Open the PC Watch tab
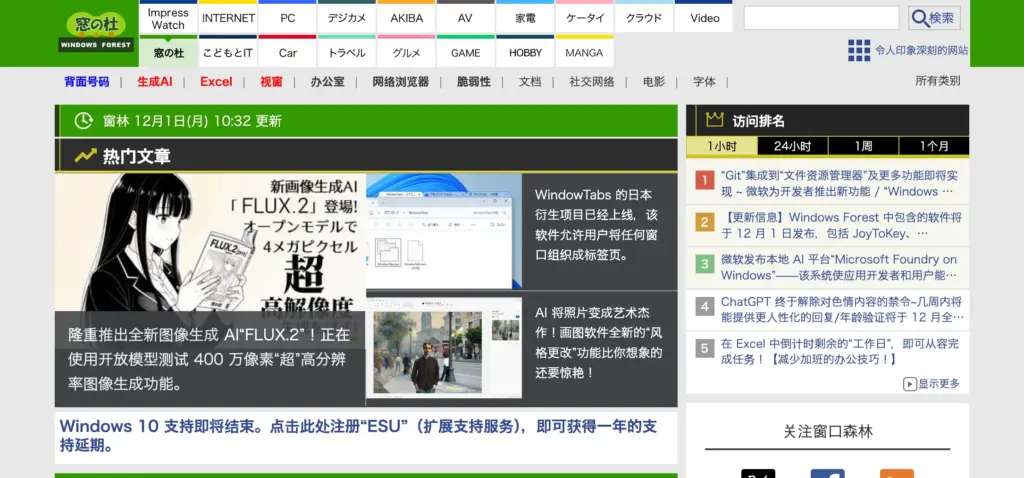Image resolution: width=1024 pixels, height=478 pixels. pyautogui.click(x=288, y=18)
